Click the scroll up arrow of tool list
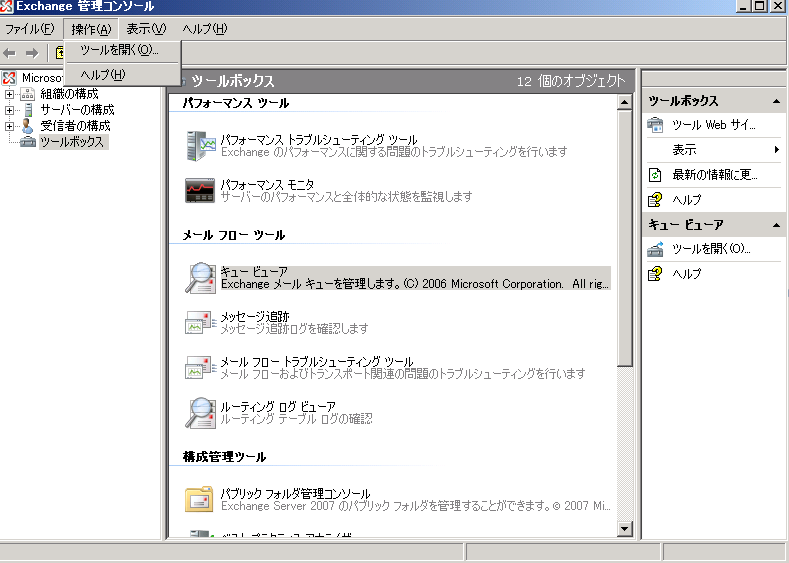The image size is (789, 563). point(624,102)
